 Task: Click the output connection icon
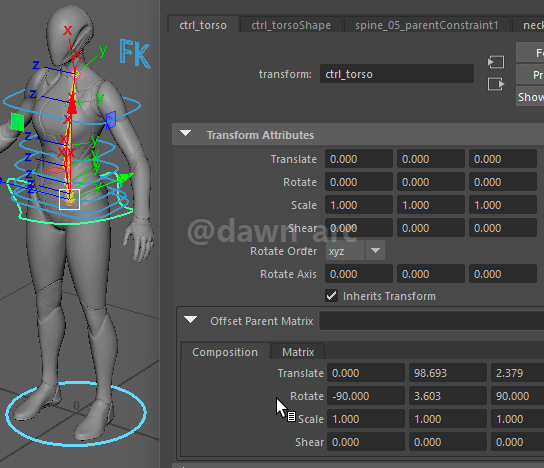click(496, 84)
